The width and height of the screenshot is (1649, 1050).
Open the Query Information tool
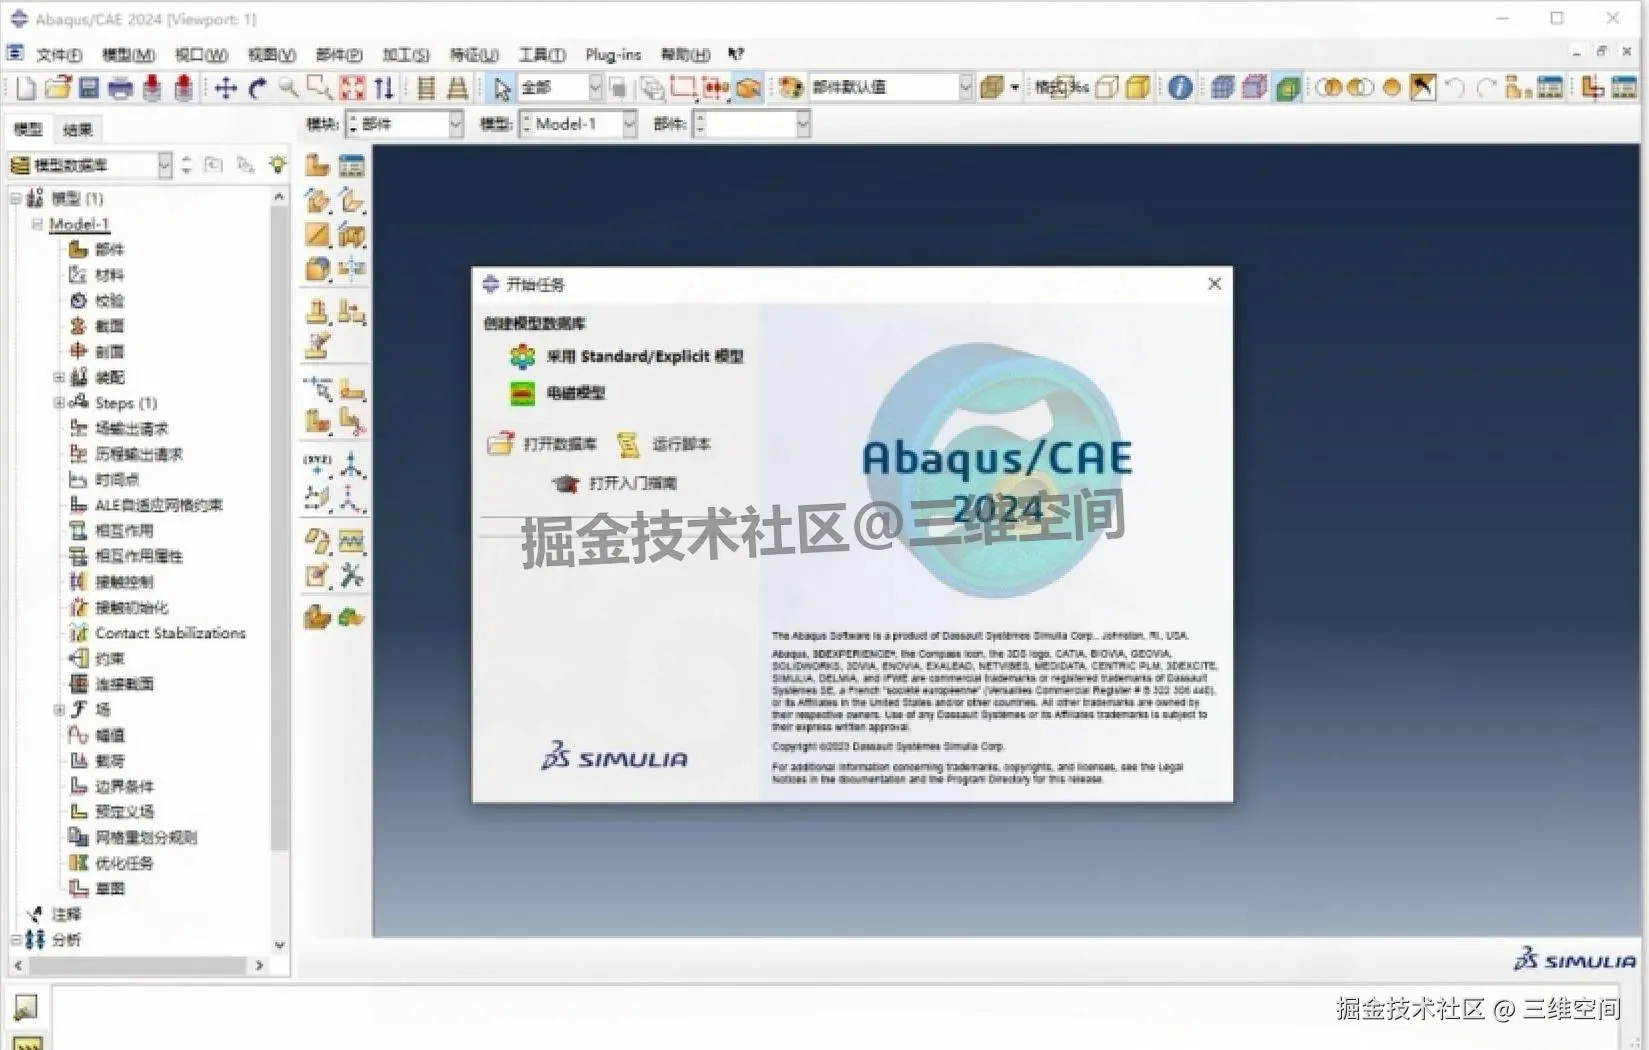click(1178, 88)
